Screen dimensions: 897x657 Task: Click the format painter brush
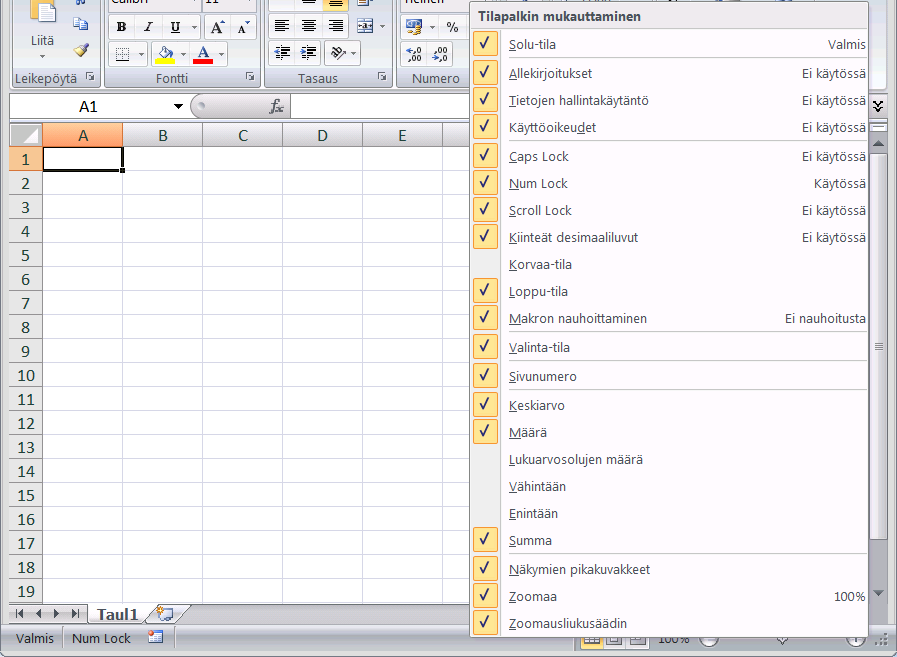81,50
